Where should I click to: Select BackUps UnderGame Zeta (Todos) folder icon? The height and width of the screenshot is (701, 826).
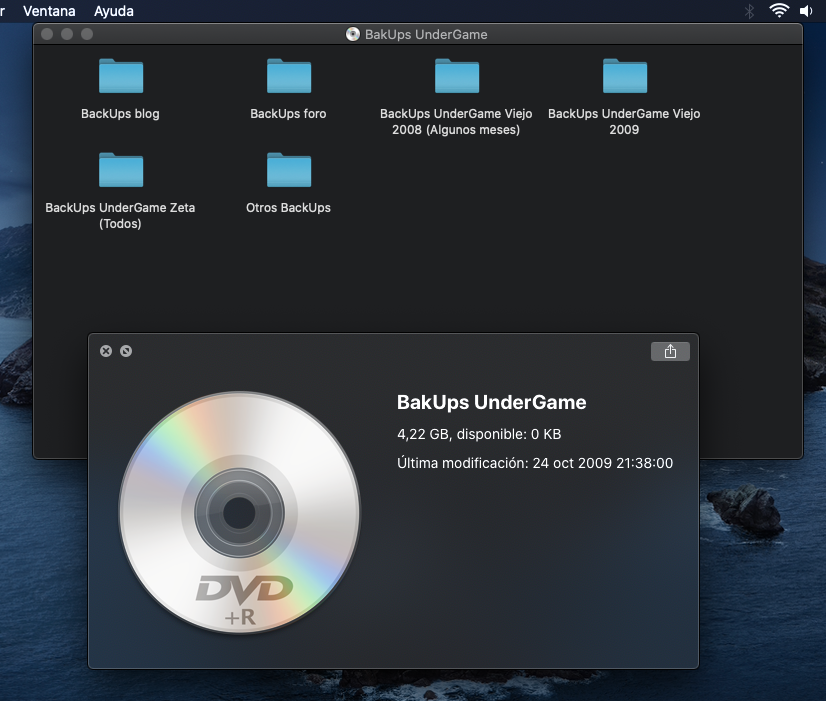tap(121, 170)
